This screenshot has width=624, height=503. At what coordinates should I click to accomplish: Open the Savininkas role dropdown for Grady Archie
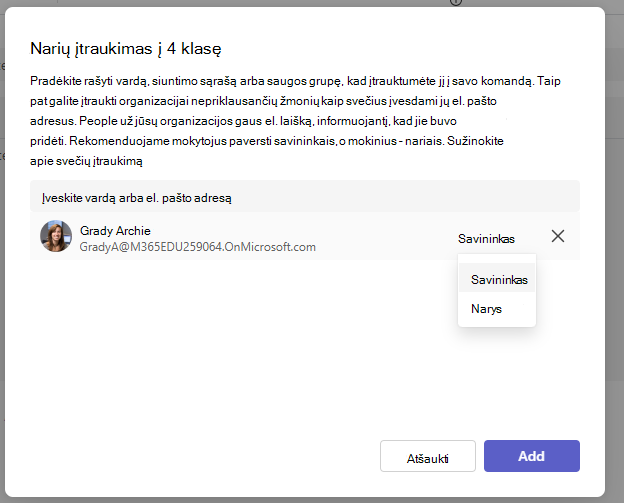(x=486, y=238)
